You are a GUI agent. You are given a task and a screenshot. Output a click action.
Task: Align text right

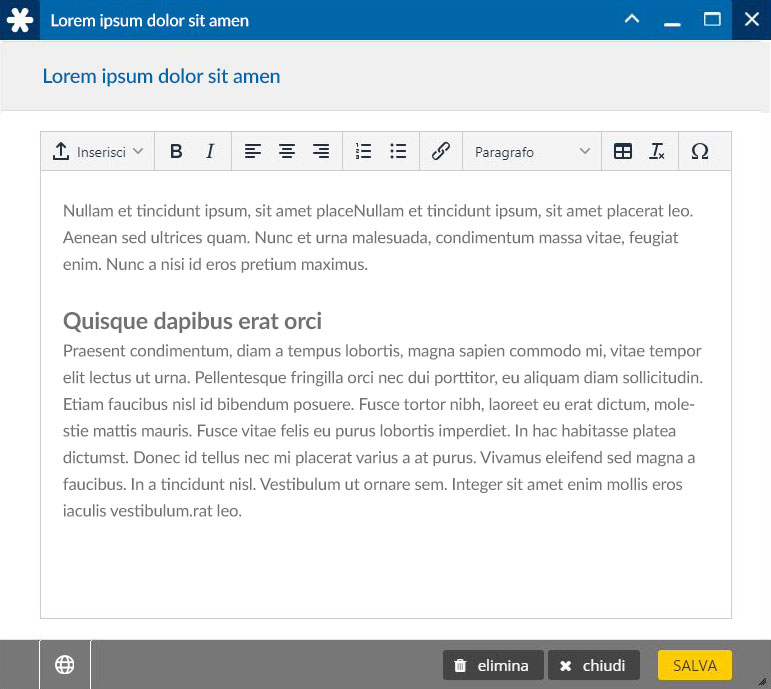[321, 151]
